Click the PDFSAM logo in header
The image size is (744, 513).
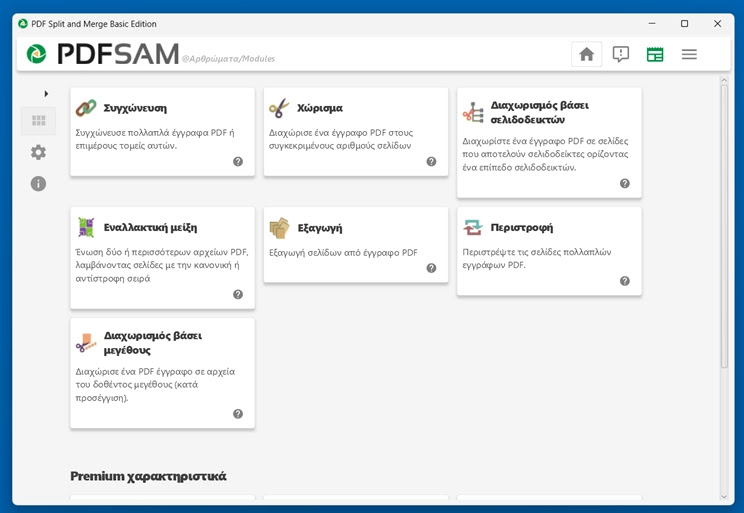[103, 54]
